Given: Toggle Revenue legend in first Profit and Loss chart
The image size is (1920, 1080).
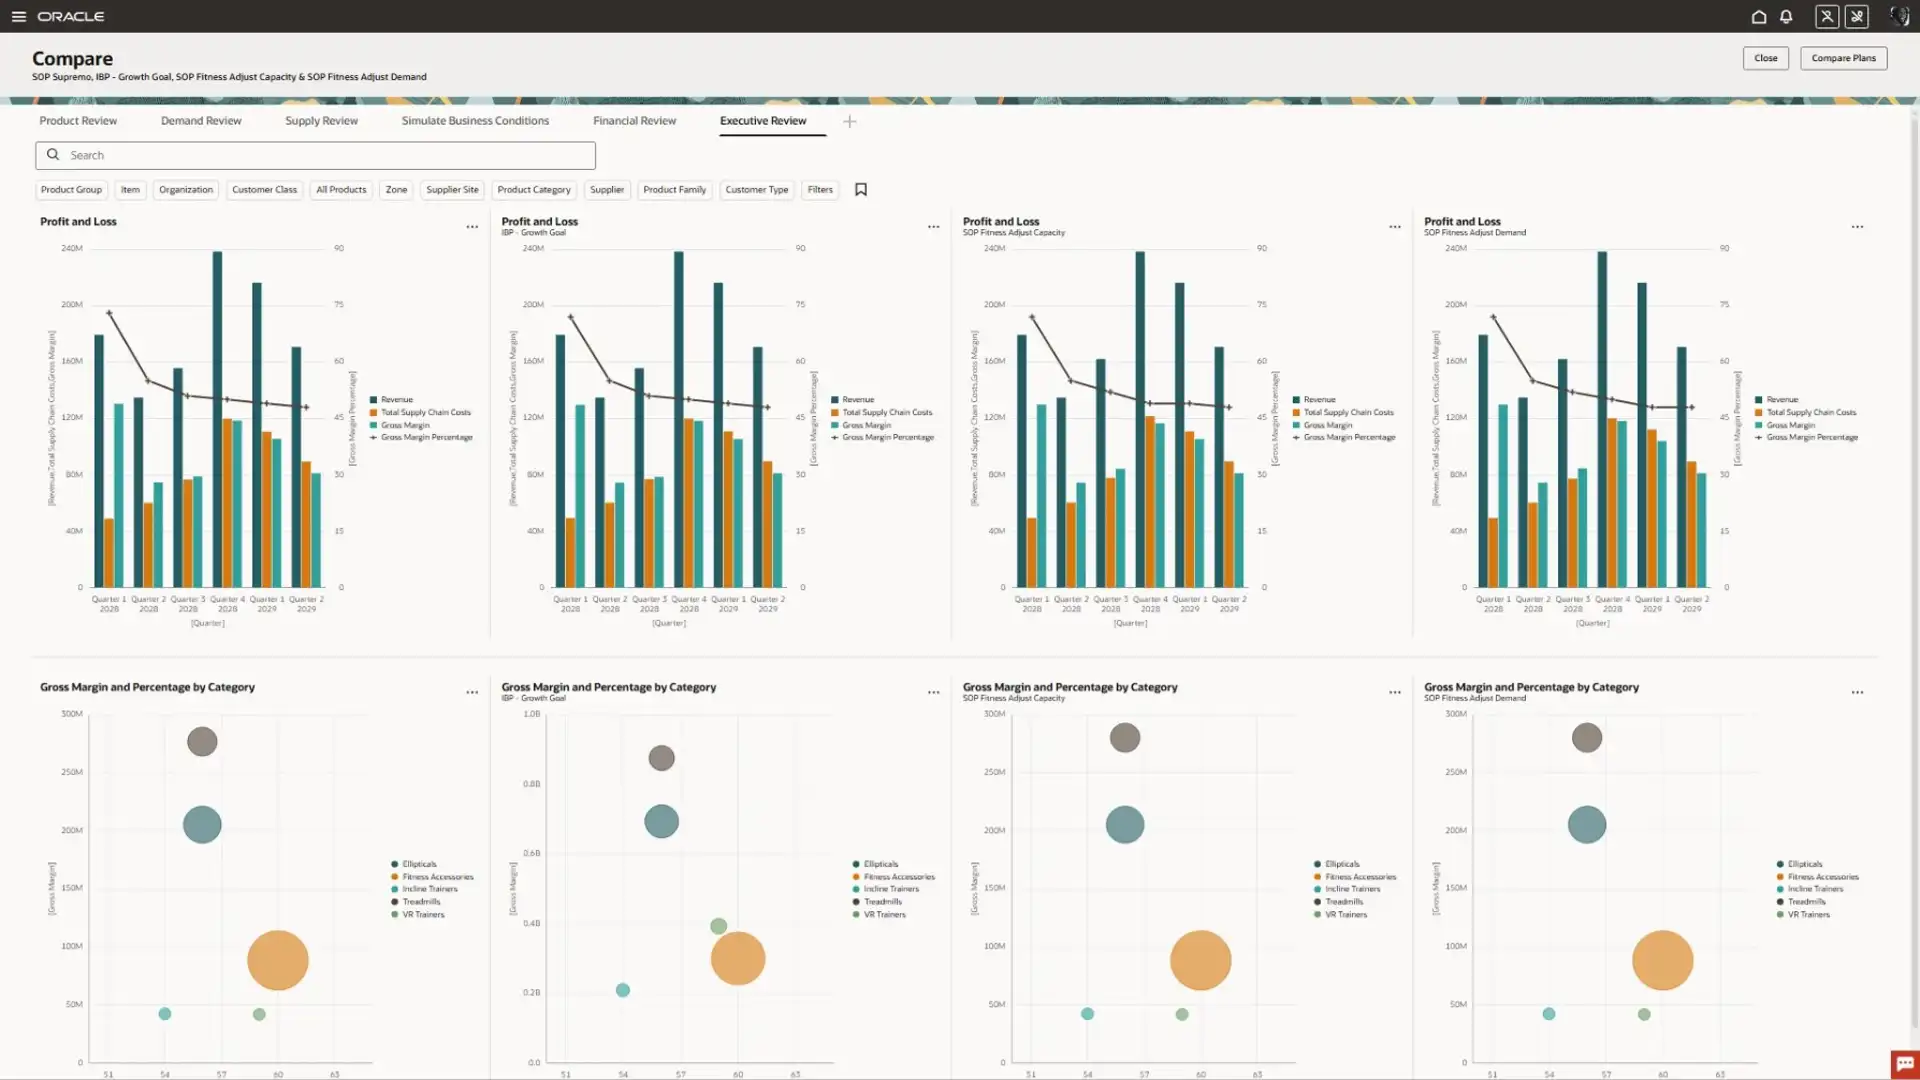Looking at the screenshot, I should pos(396,400).
